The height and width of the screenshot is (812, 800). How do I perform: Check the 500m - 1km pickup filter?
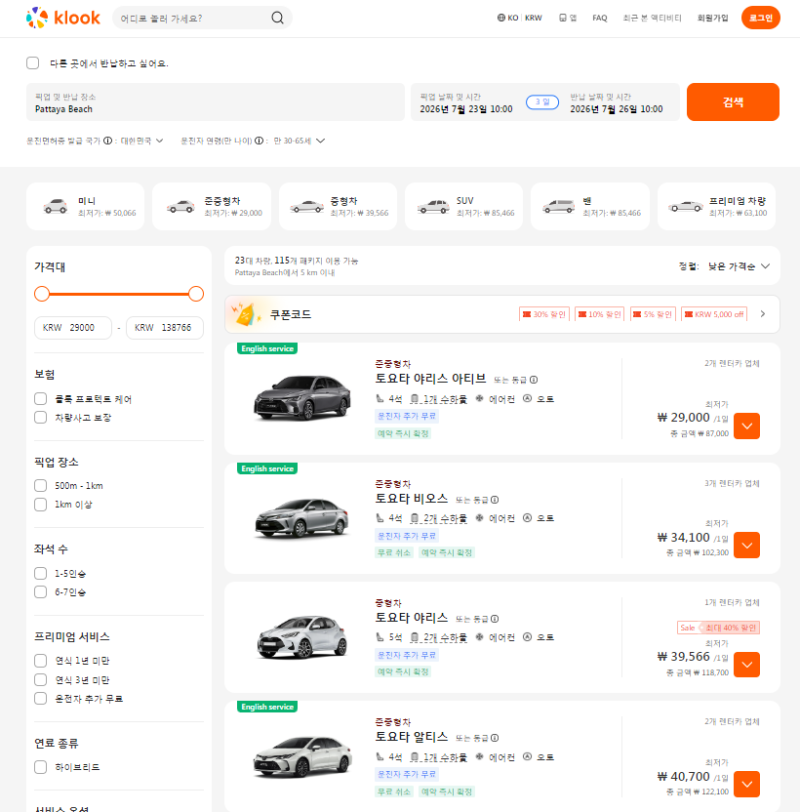point(40,486)
